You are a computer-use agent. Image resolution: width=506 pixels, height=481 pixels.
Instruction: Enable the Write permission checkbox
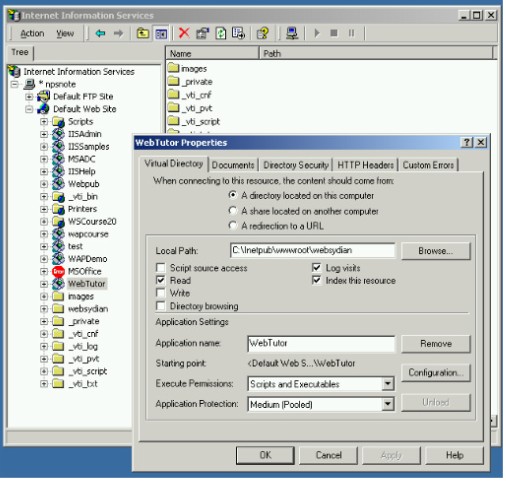pyautogui.click(x=161, y=293)
